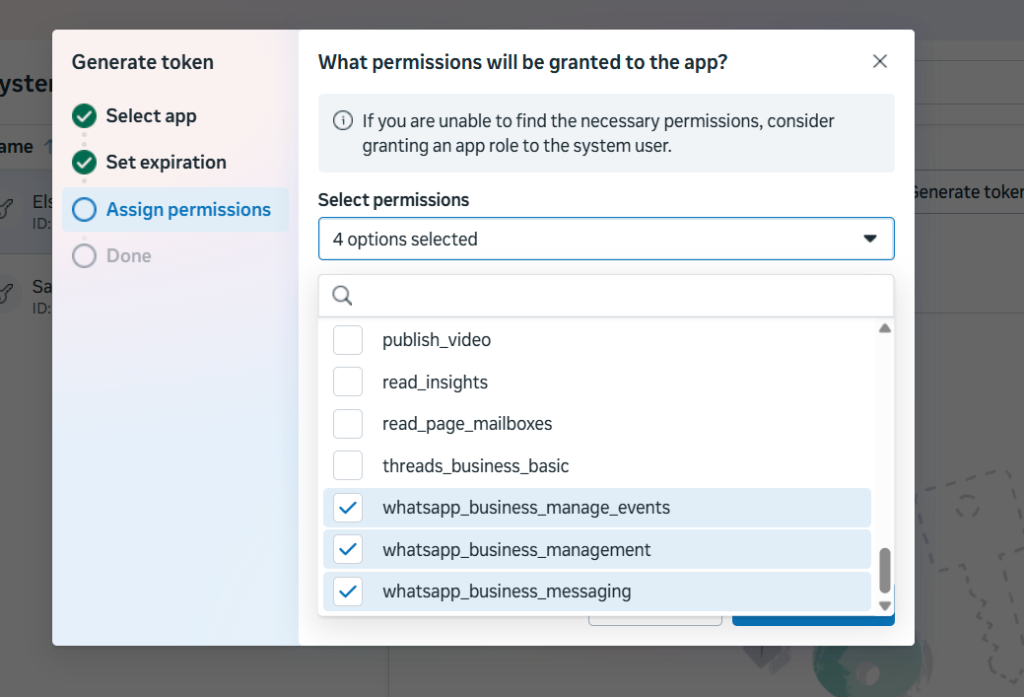Select the Done step in the wizard

(124, 256)
